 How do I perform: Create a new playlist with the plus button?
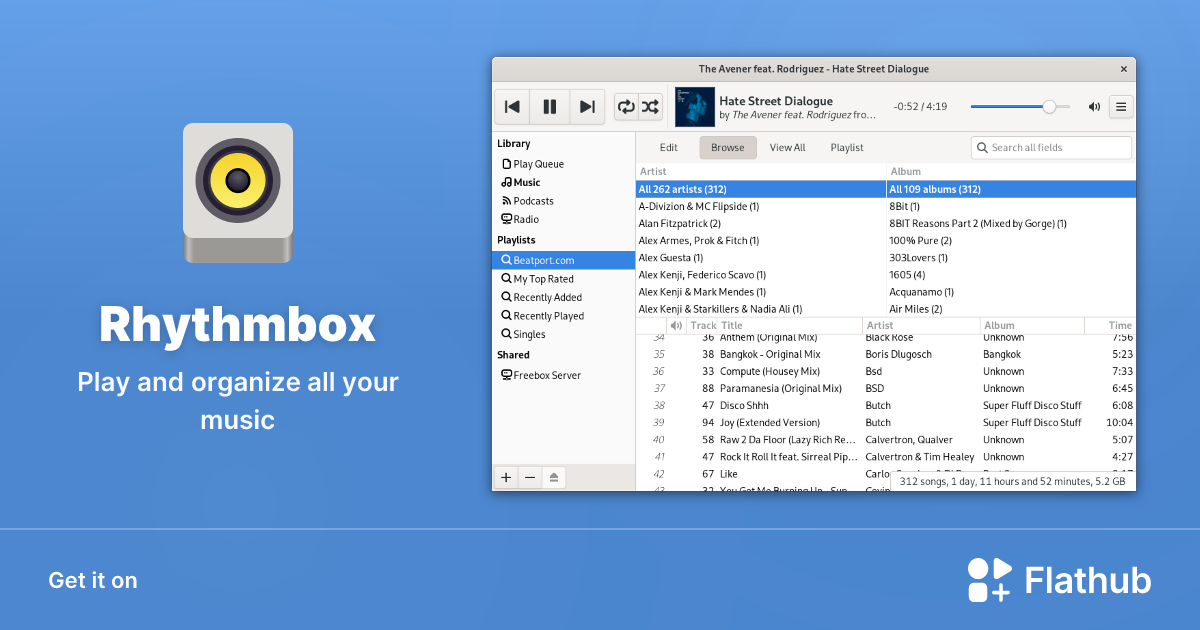pos(506,477)
